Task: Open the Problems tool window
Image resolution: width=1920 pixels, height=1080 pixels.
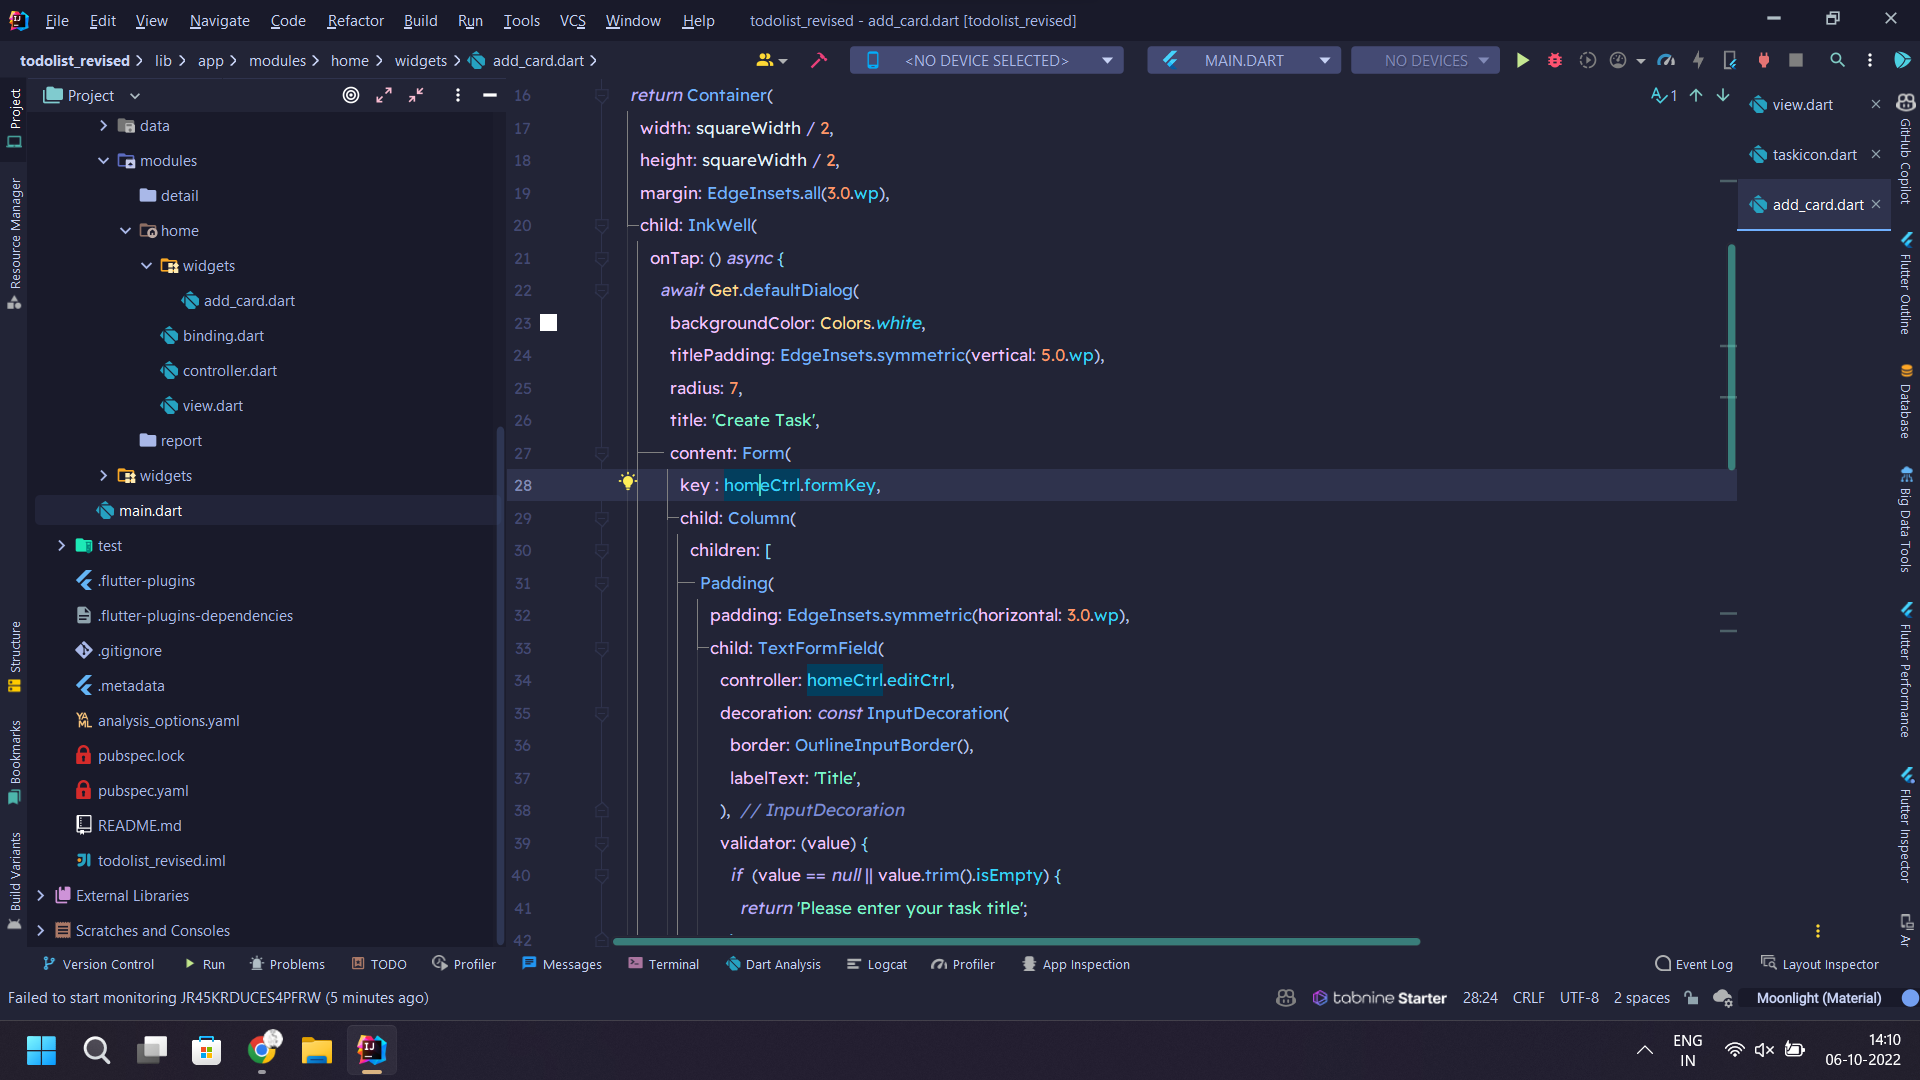Action: (287, 964)
